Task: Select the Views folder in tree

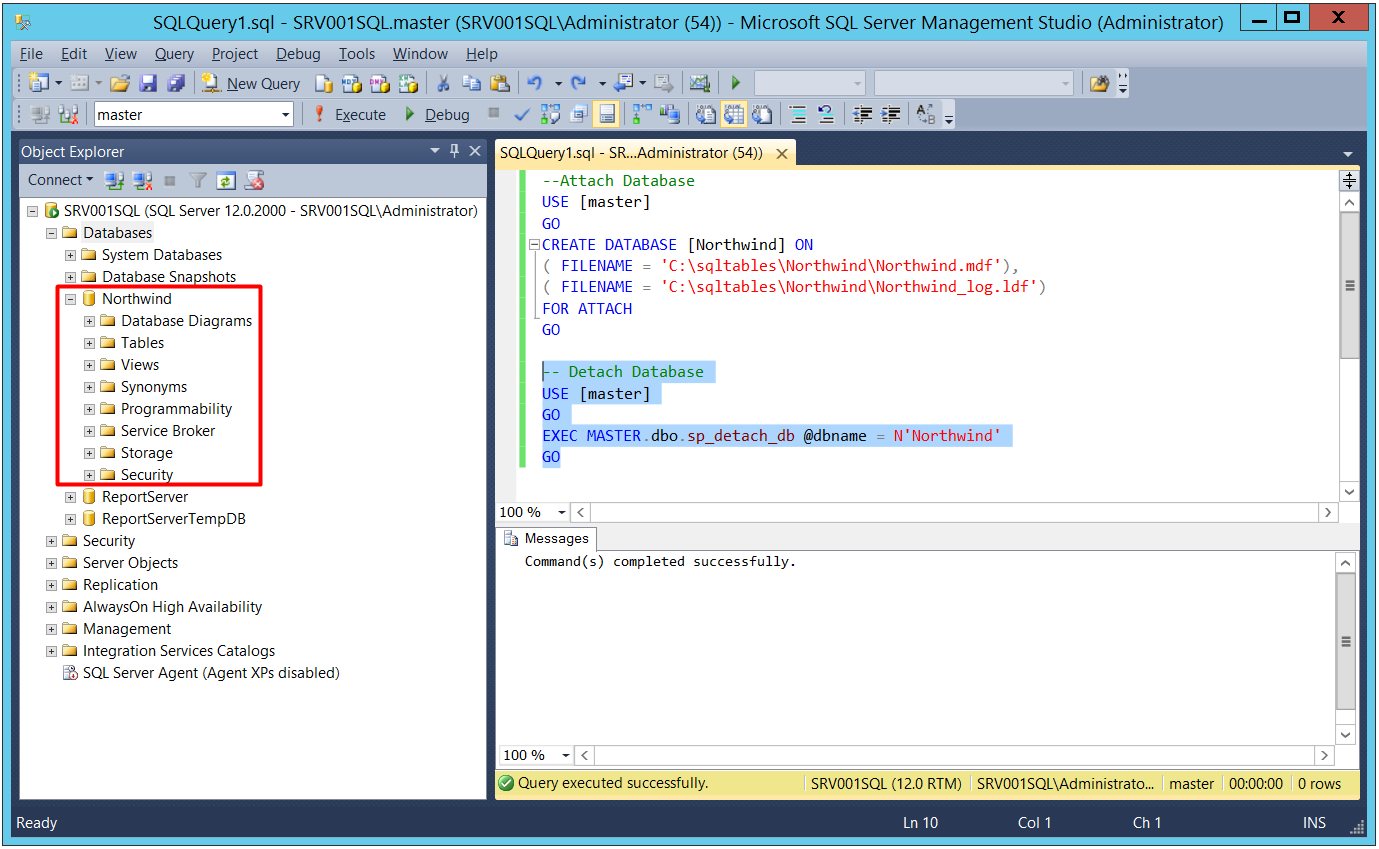Action: coord(140,365)
